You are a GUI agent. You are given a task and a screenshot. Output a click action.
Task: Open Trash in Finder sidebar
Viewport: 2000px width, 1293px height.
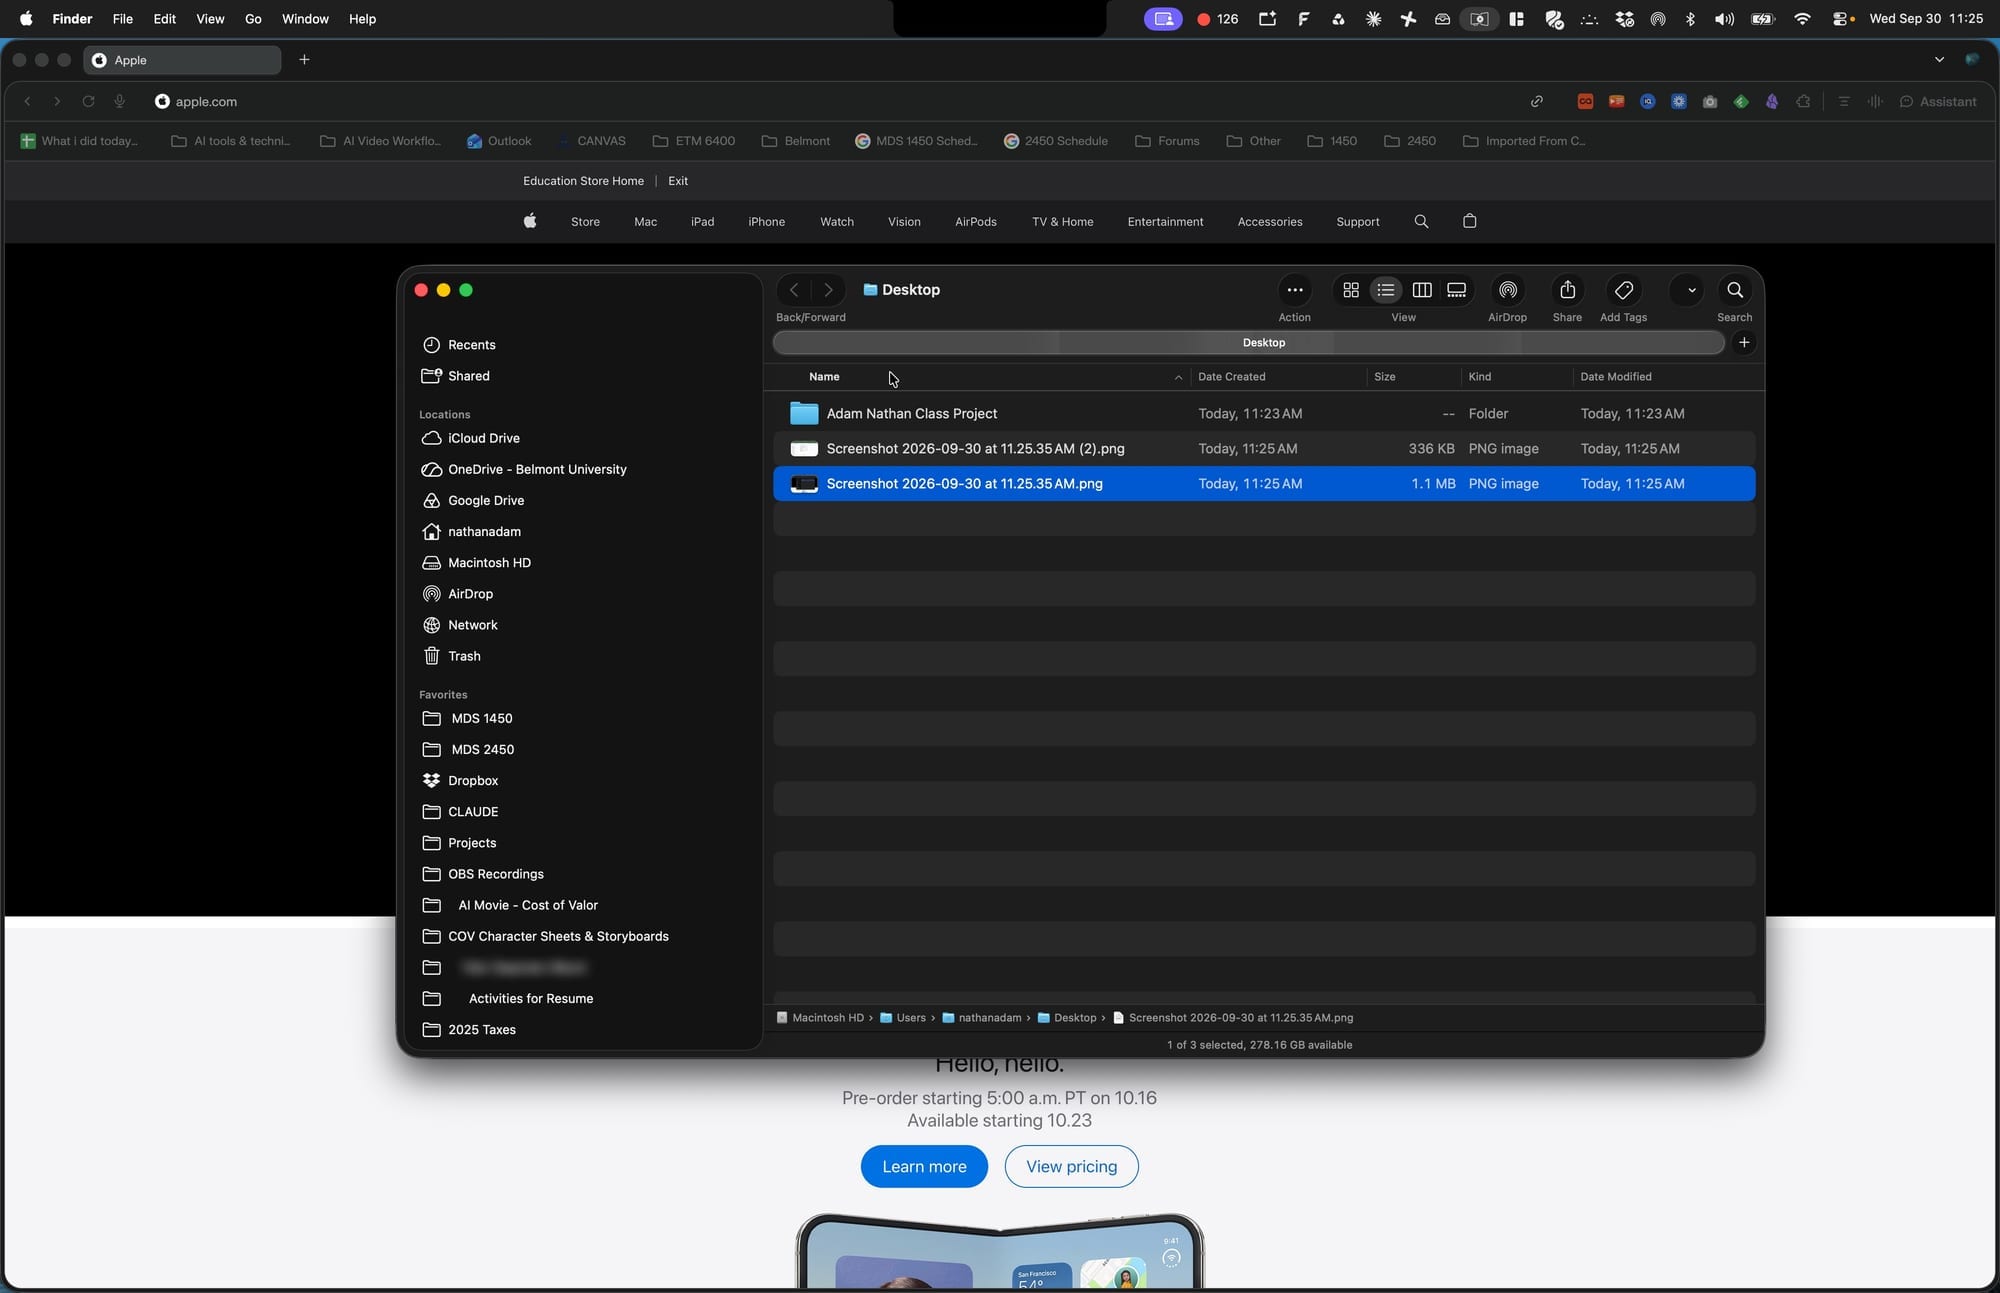(464, 656)
